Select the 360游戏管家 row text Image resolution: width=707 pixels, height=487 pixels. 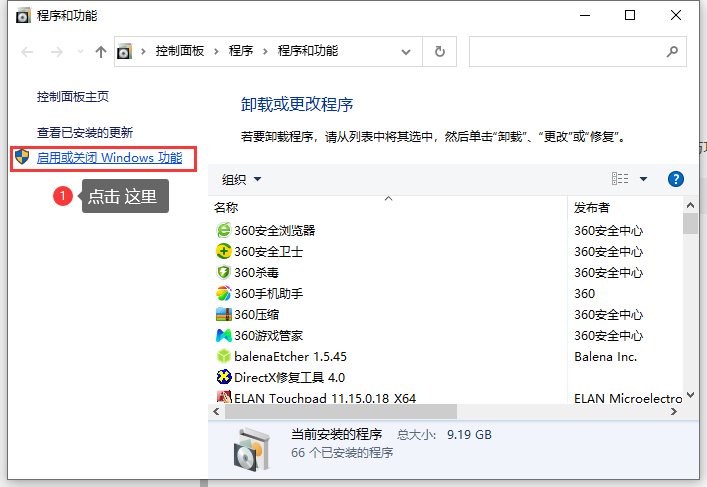(x=268, y=335)
